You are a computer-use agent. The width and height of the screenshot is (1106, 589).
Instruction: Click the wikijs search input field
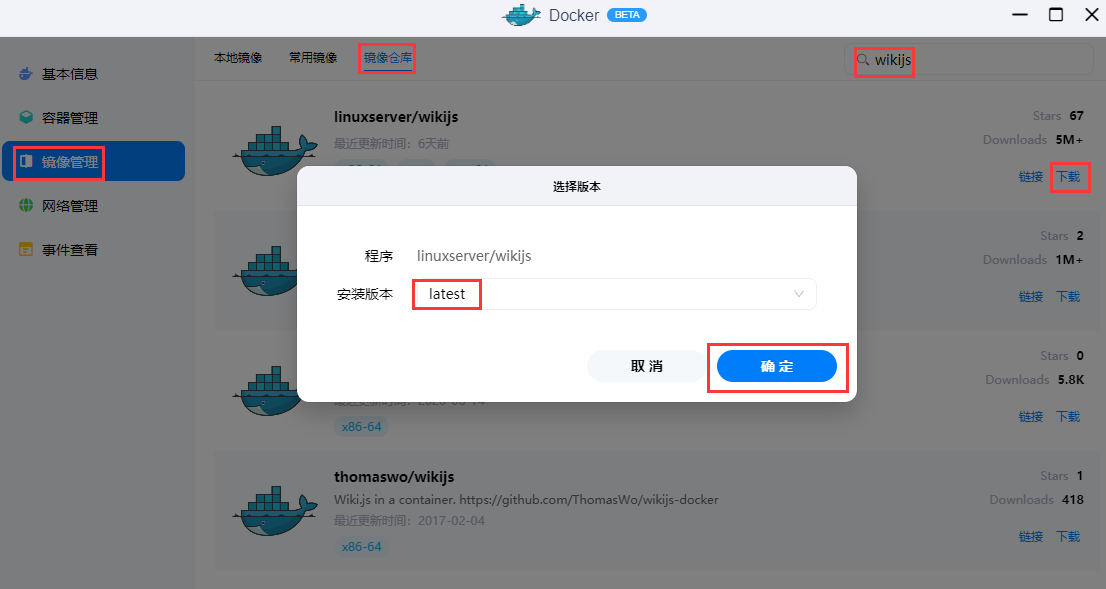click(x=969, y=60)
